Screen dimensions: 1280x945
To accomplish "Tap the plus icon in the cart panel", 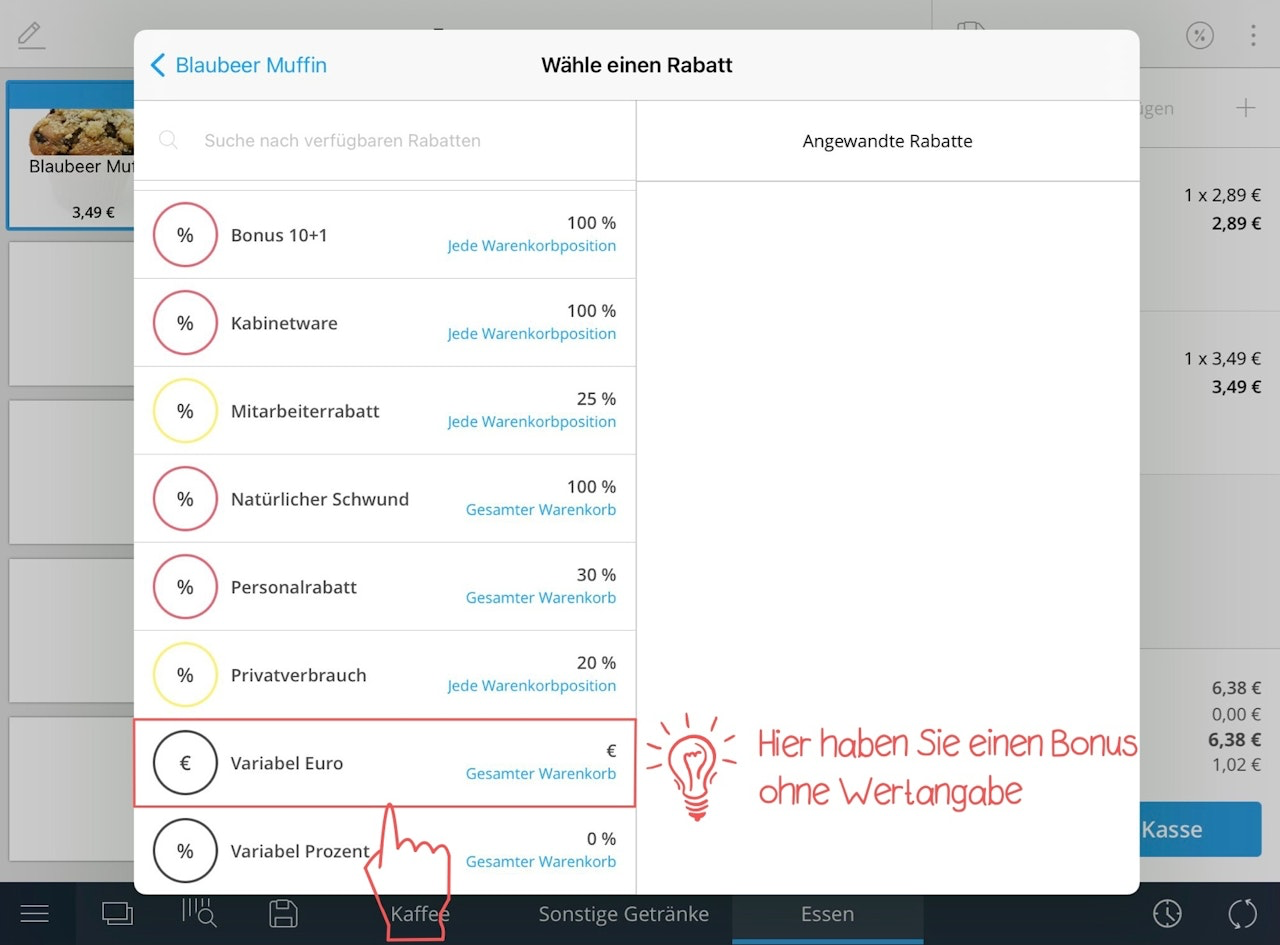I will point(1246,108).
